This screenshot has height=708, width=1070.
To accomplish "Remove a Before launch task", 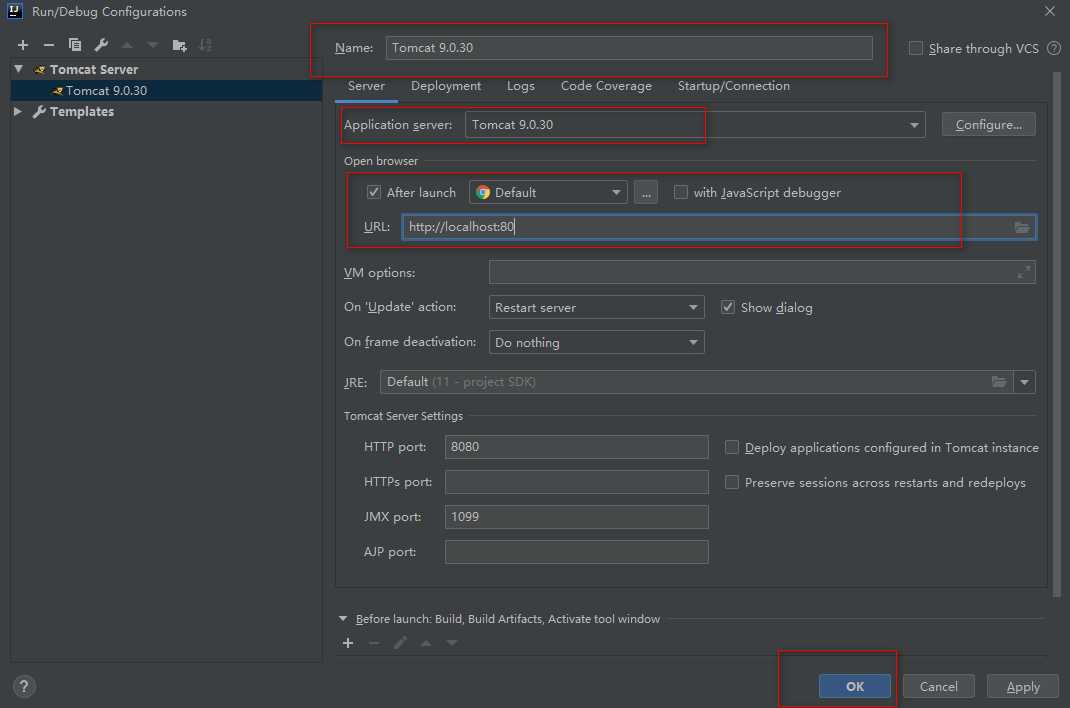I will coord(374,643).
